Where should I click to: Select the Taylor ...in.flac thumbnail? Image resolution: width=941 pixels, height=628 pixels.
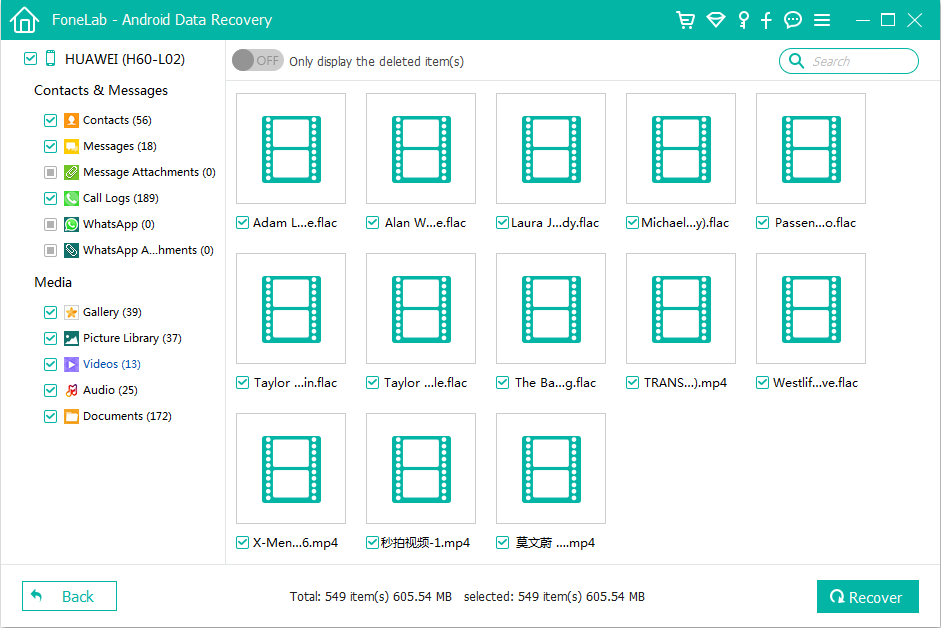coord(291,309)
